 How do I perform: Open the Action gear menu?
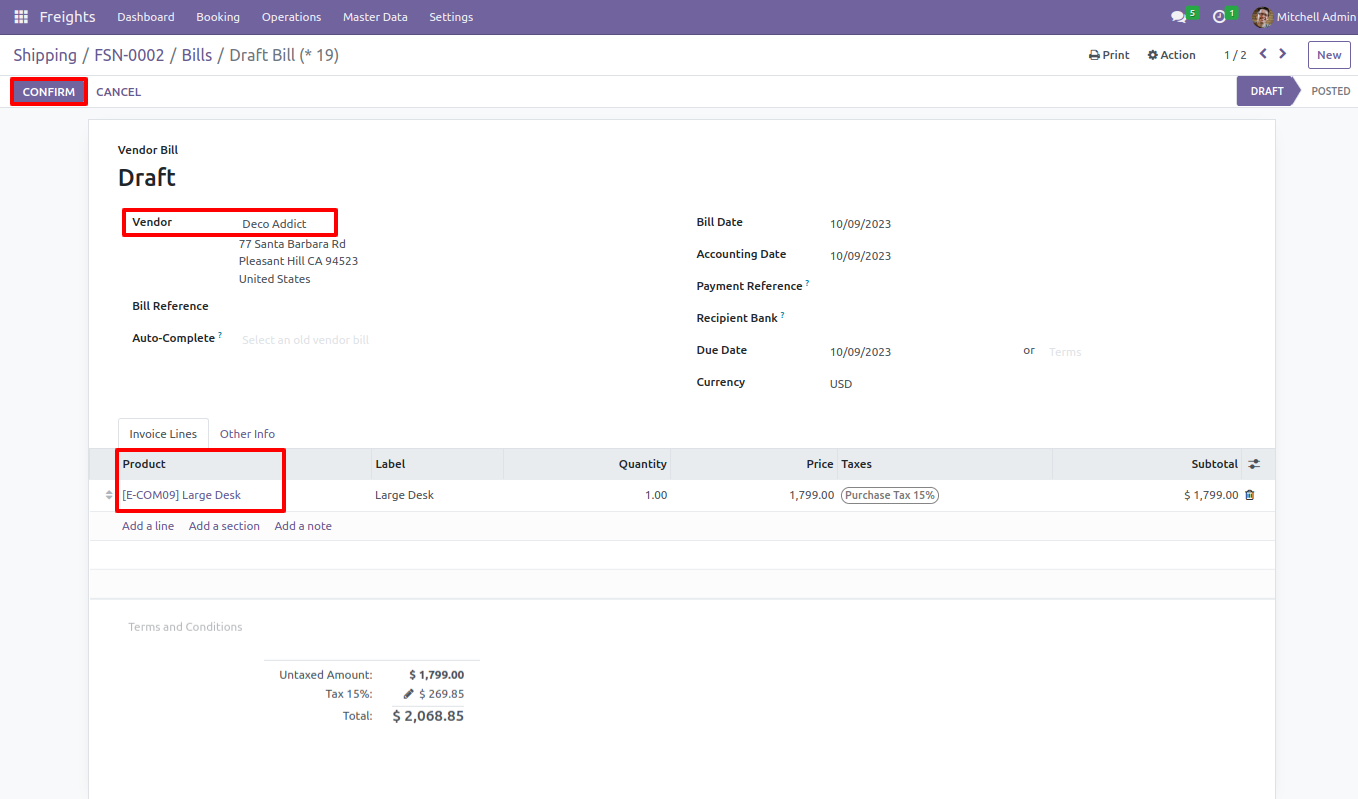click(1171, 55)
